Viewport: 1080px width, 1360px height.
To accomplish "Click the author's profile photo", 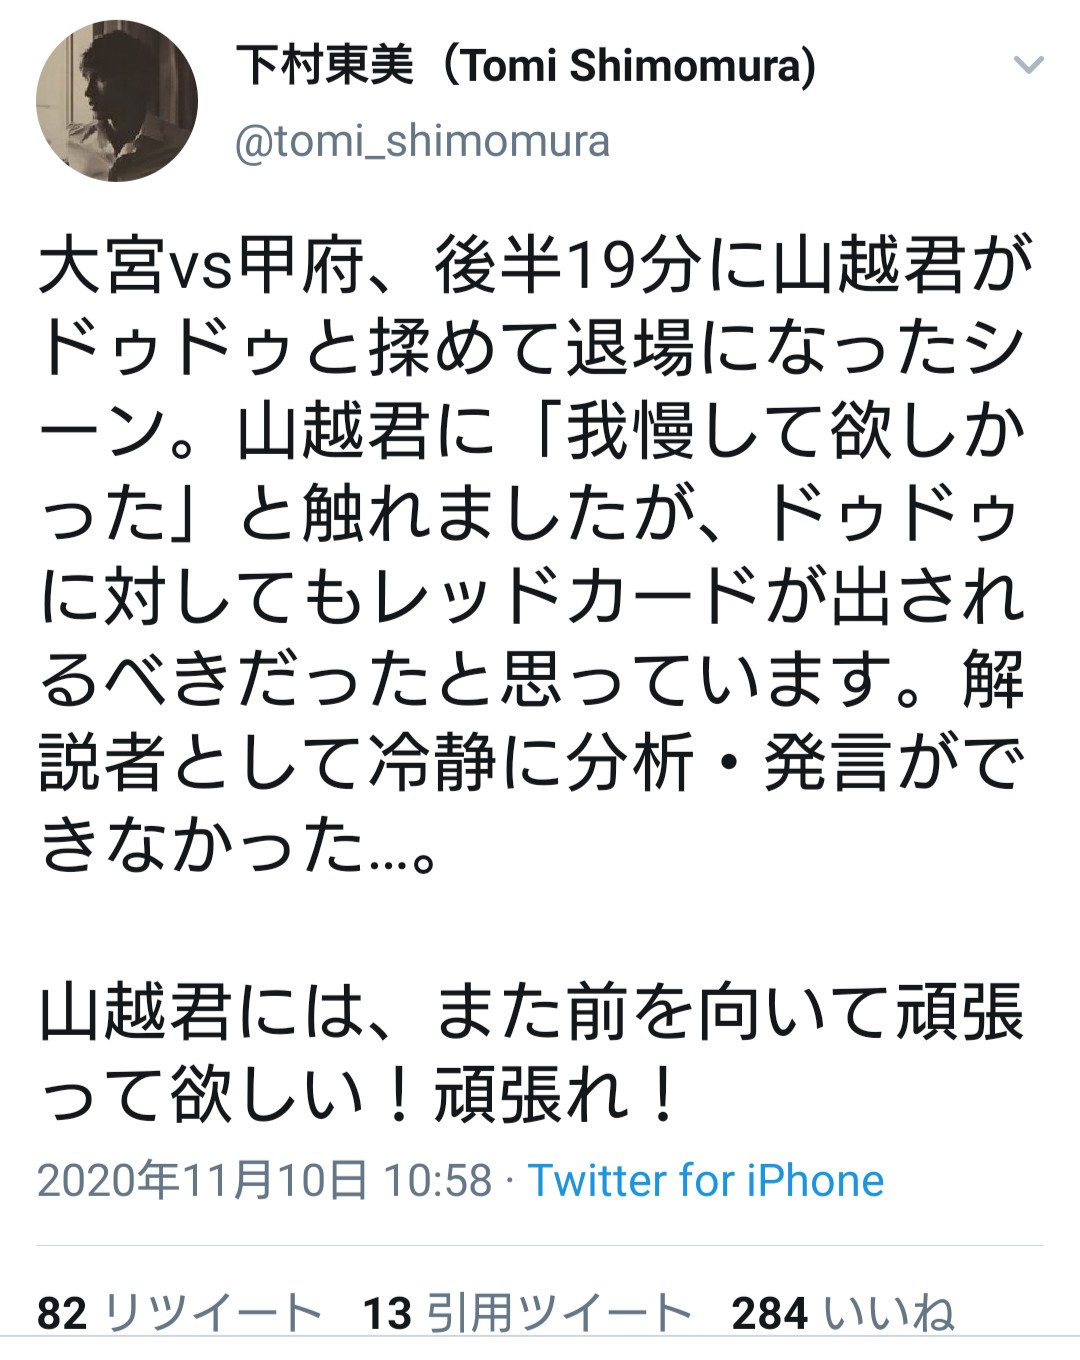I will [117, 101].
